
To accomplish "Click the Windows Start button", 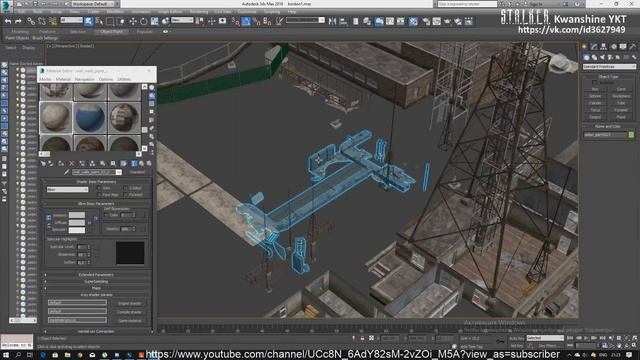I will point(6,355).
